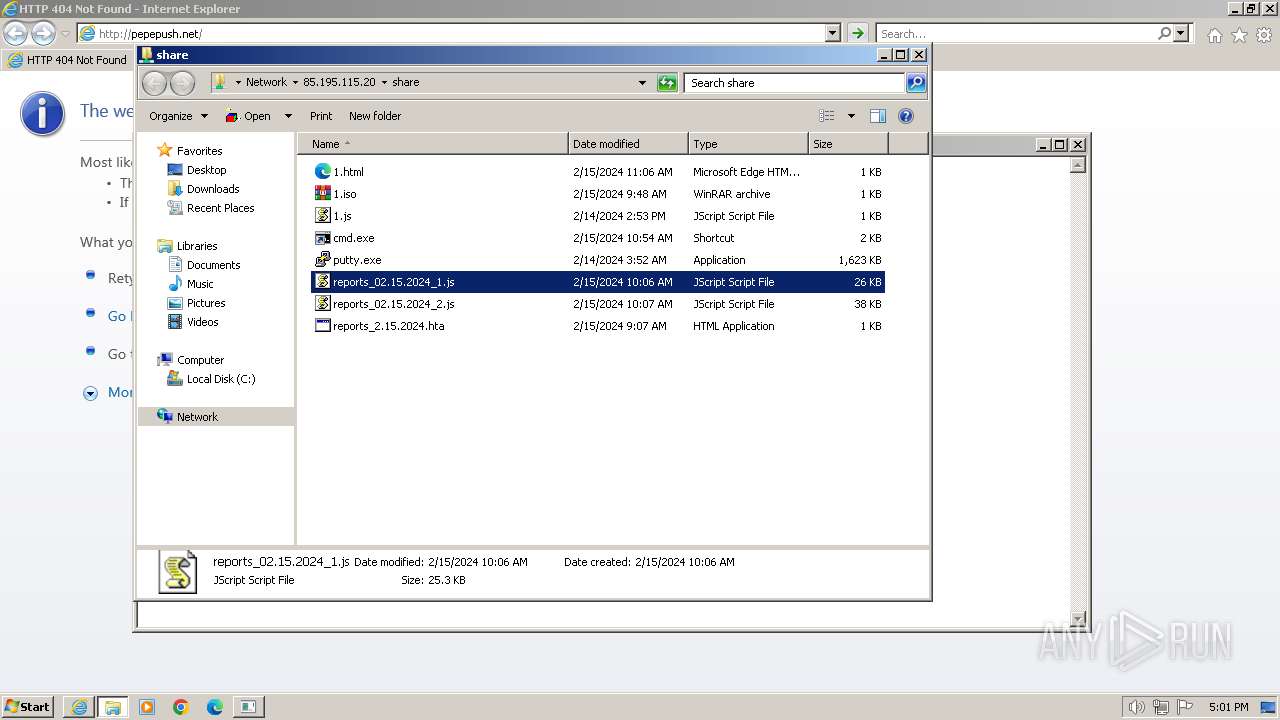
Task: Click the Explorer forward arrow in share window
Action: point(182,83)
